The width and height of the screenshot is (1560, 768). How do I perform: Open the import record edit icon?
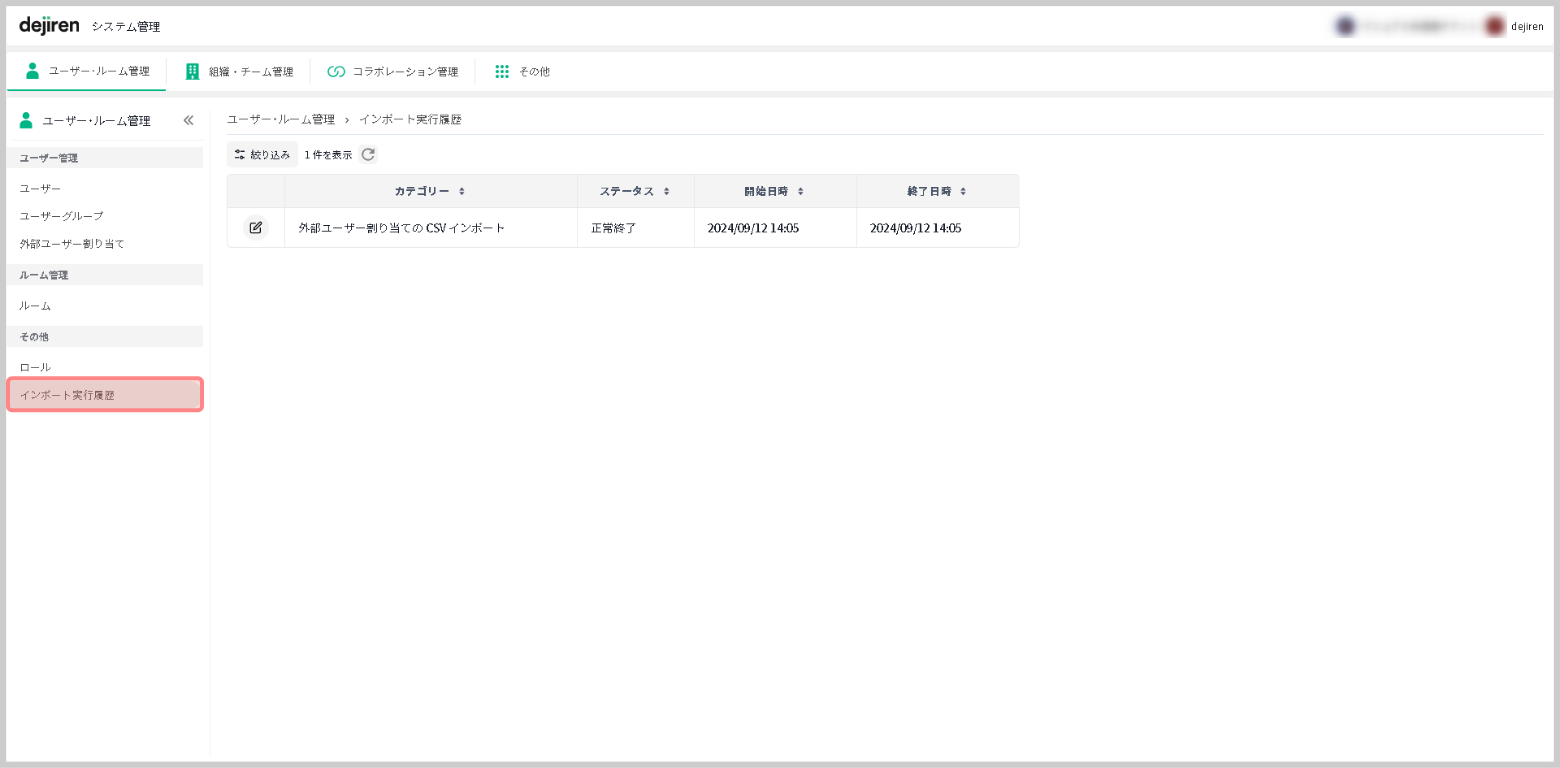(x=255, y=228)
